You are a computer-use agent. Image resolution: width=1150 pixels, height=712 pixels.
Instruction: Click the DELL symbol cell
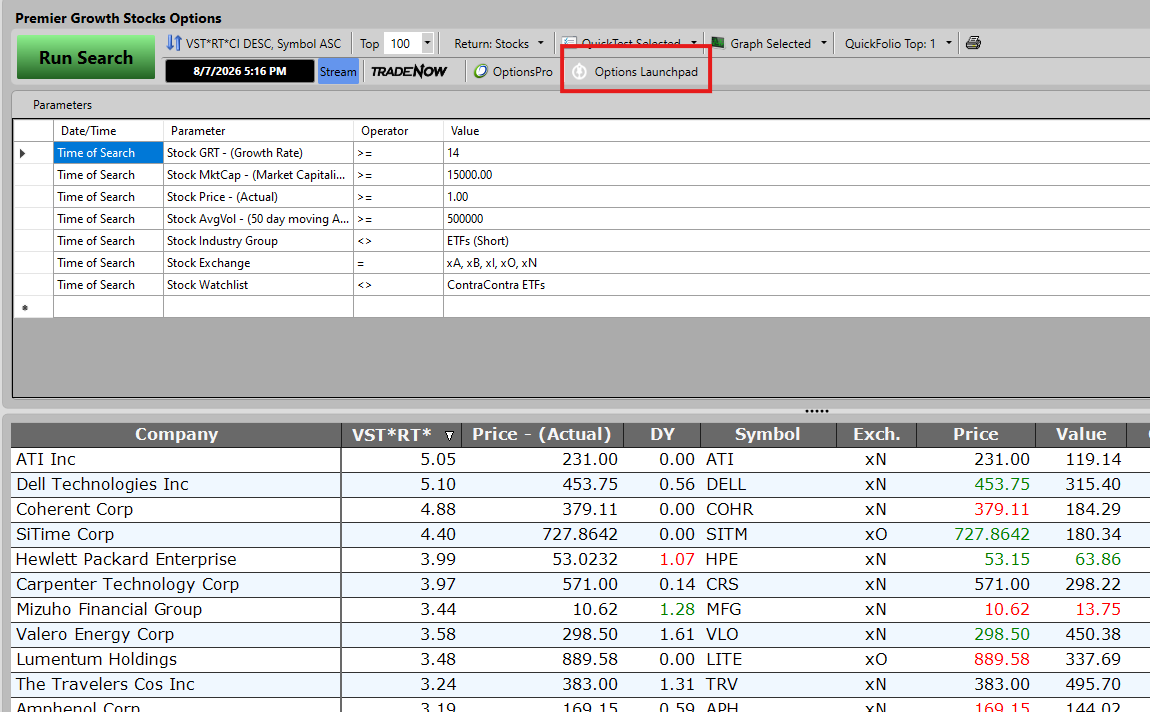[x=768, y=485]
